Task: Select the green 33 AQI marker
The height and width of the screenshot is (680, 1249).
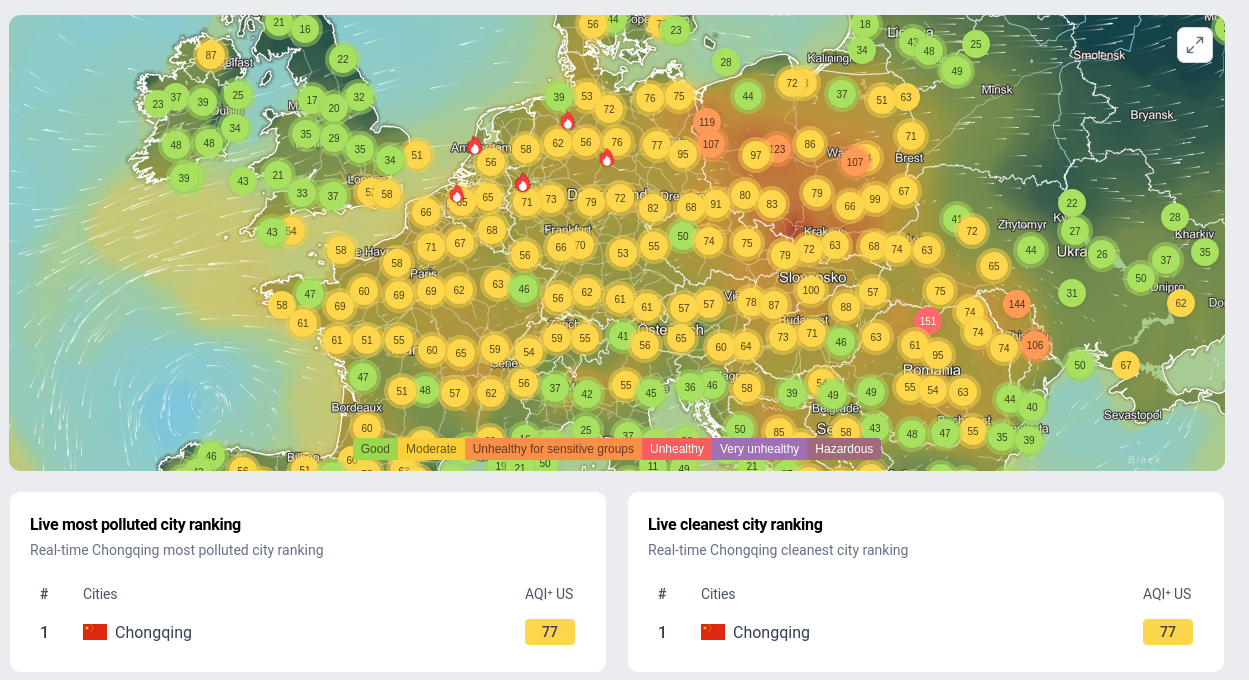Action: click(x=303, y=193)
